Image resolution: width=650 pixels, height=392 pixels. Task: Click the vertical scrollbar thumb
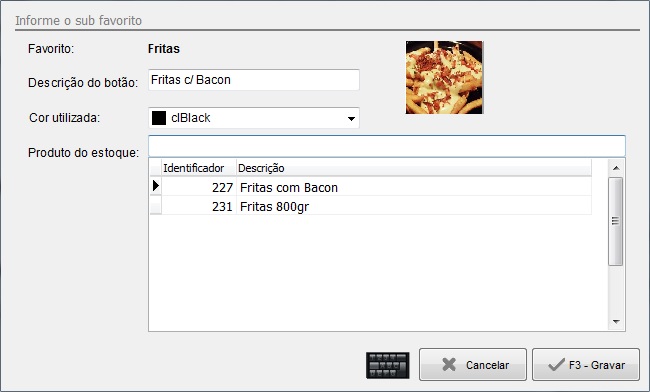point(616,221)
